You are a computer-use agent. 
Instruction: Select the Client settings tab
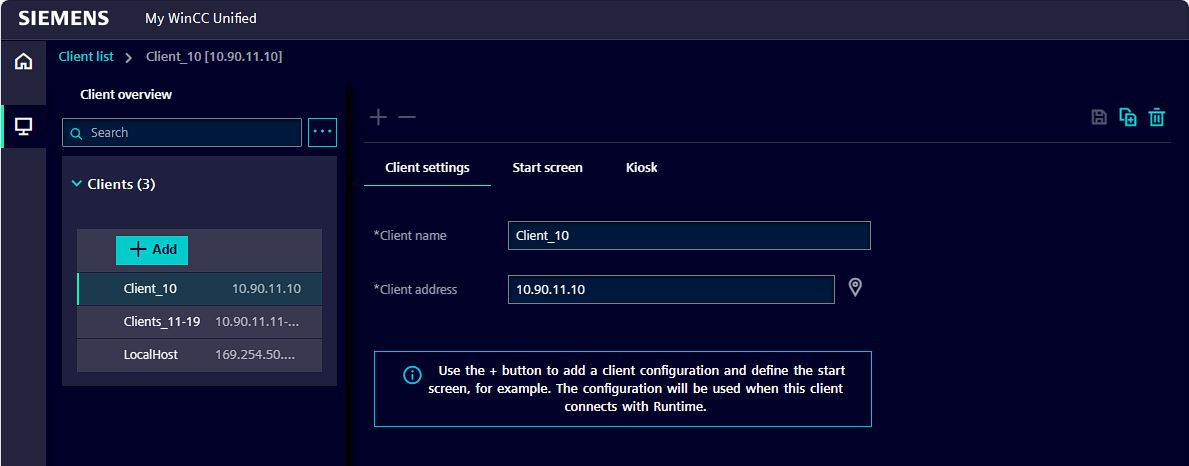[x=427, y=168]
